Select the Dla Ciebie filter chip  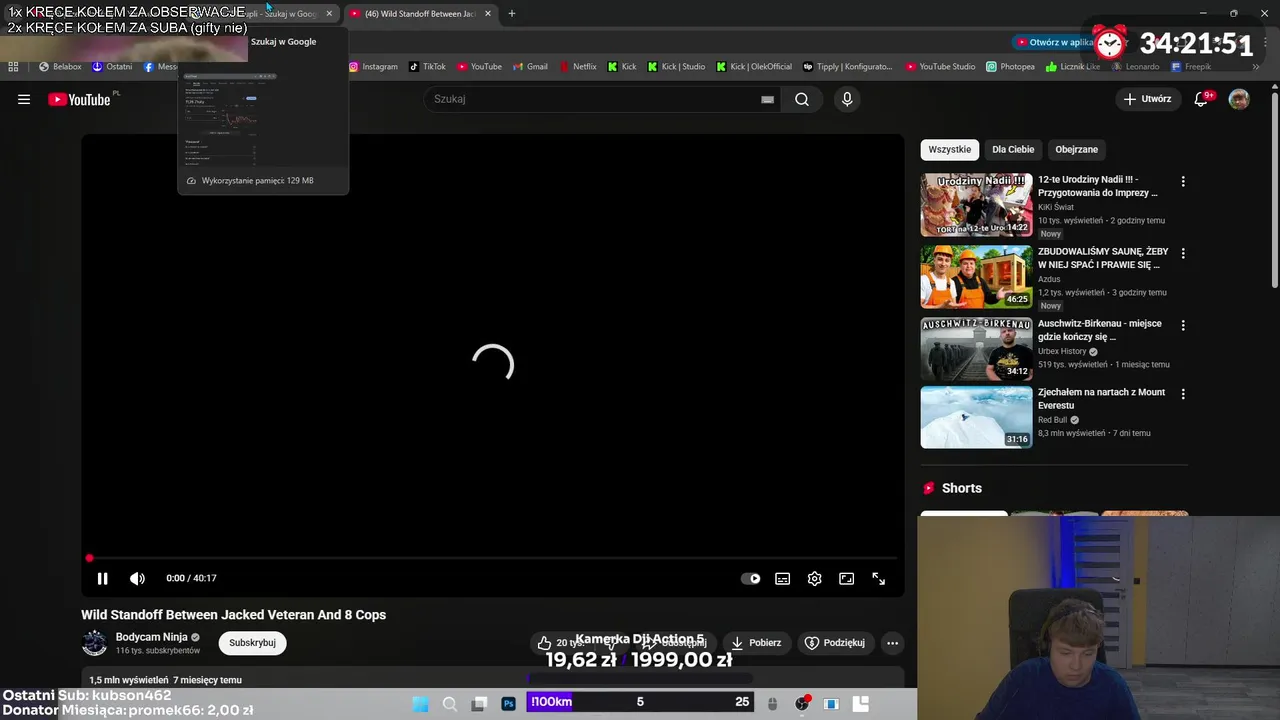click(1013, 149)
